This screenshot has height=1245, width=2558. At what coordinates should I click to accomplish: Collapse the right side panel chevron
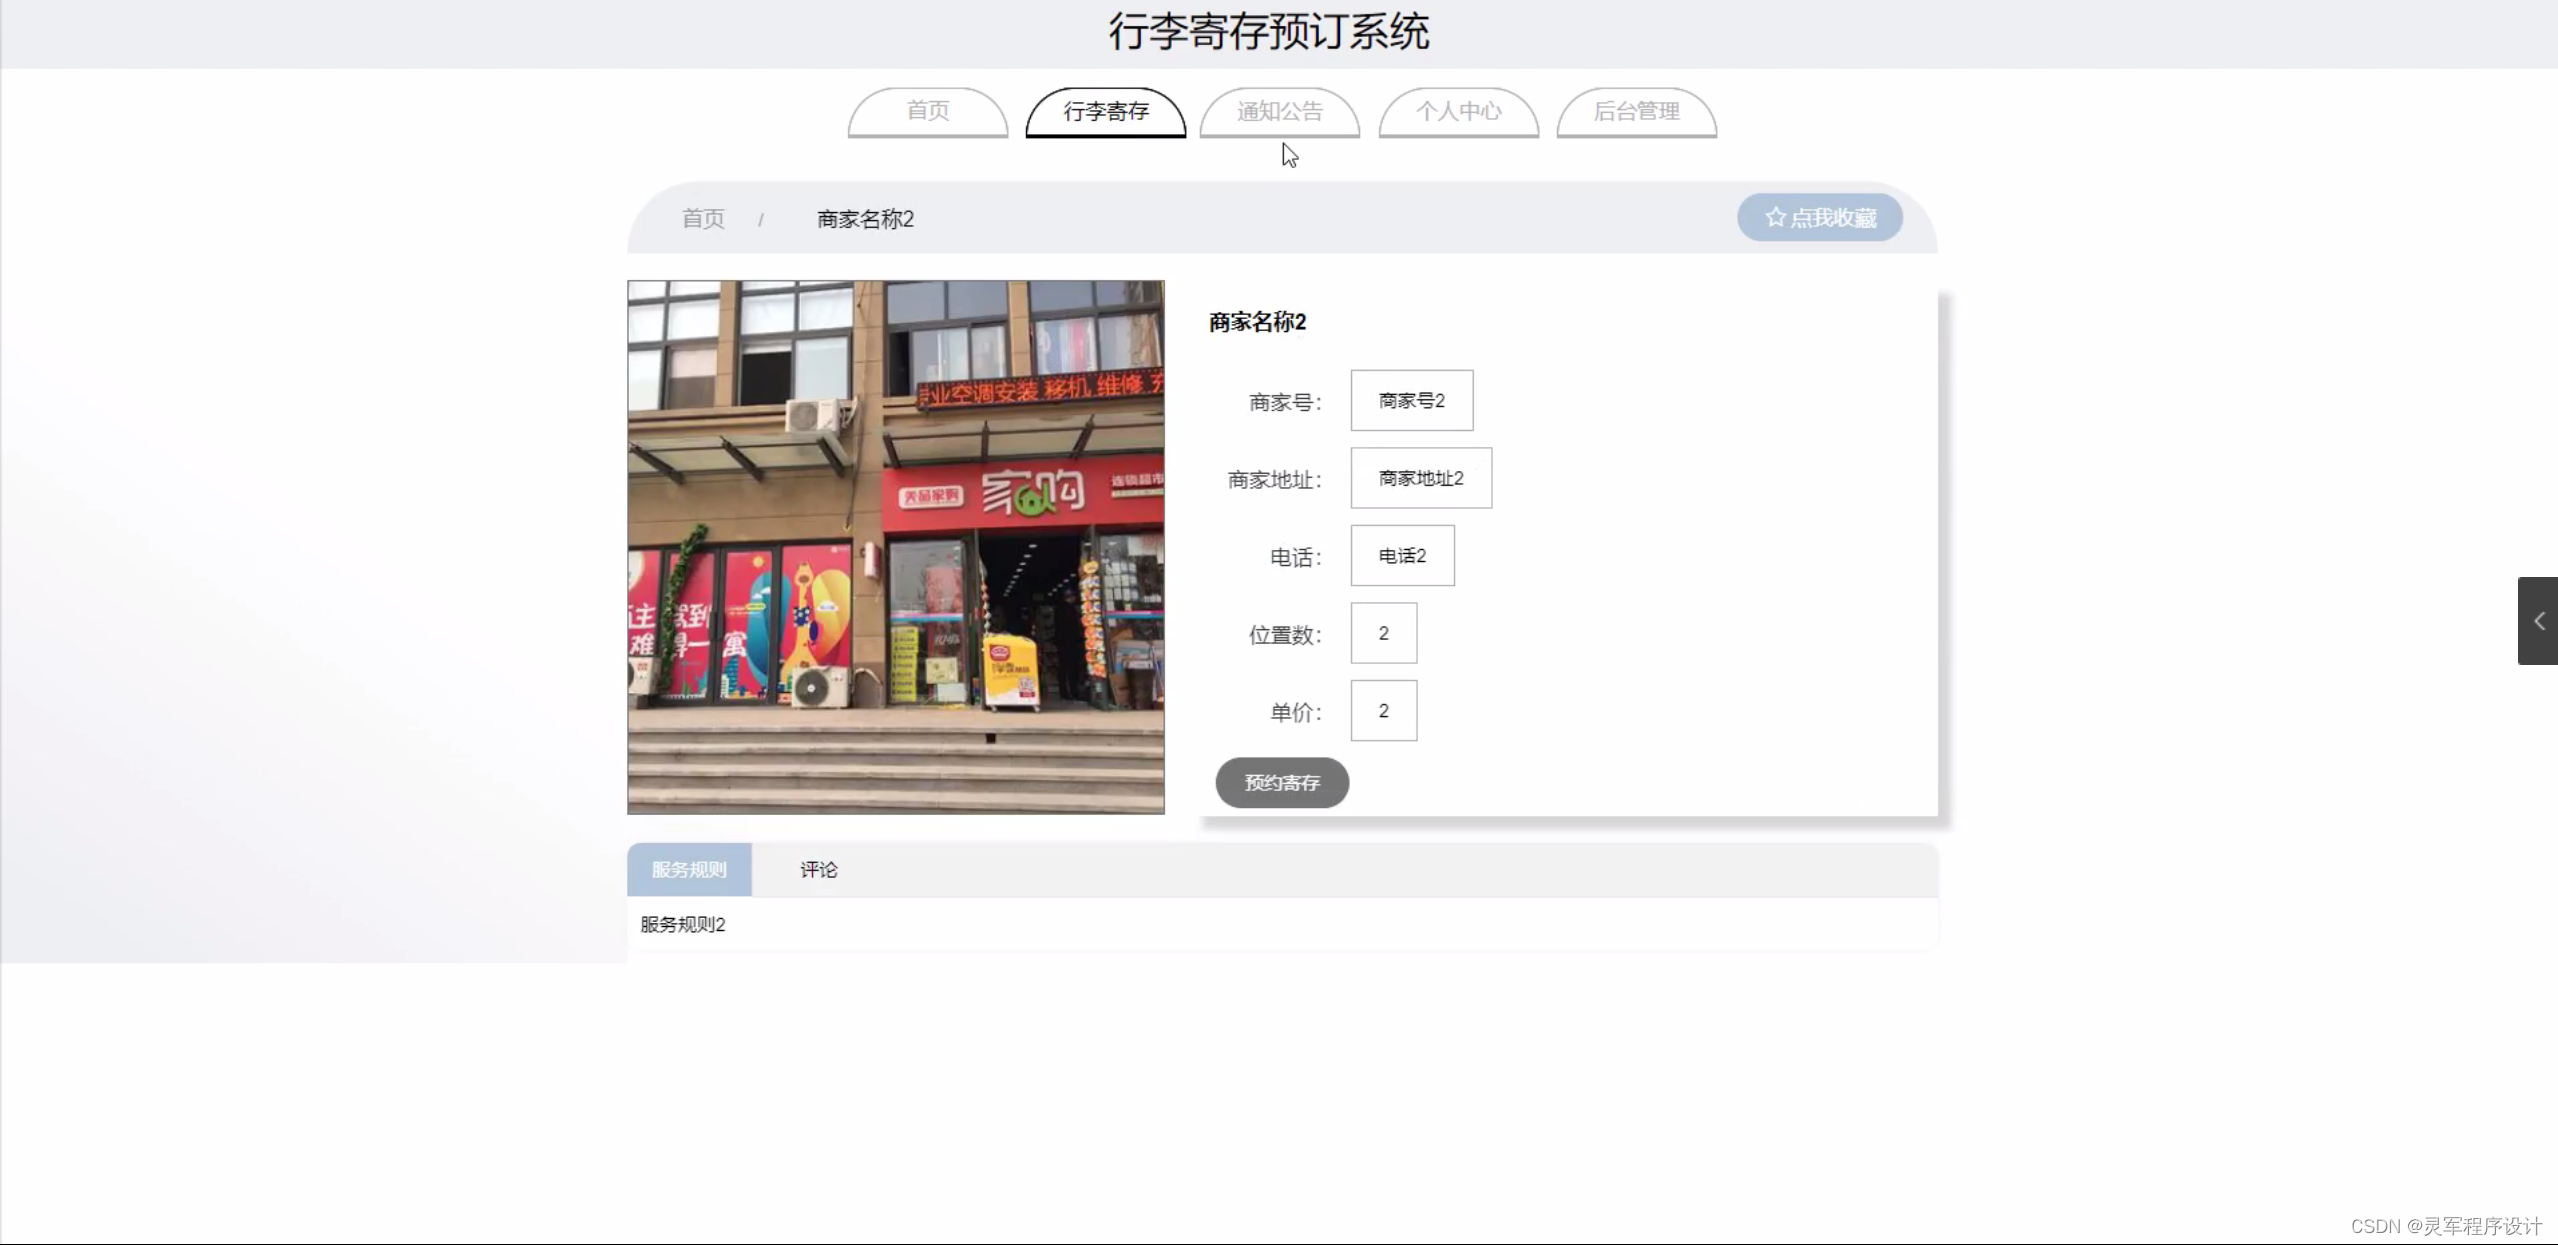[x=2538, y=620]
